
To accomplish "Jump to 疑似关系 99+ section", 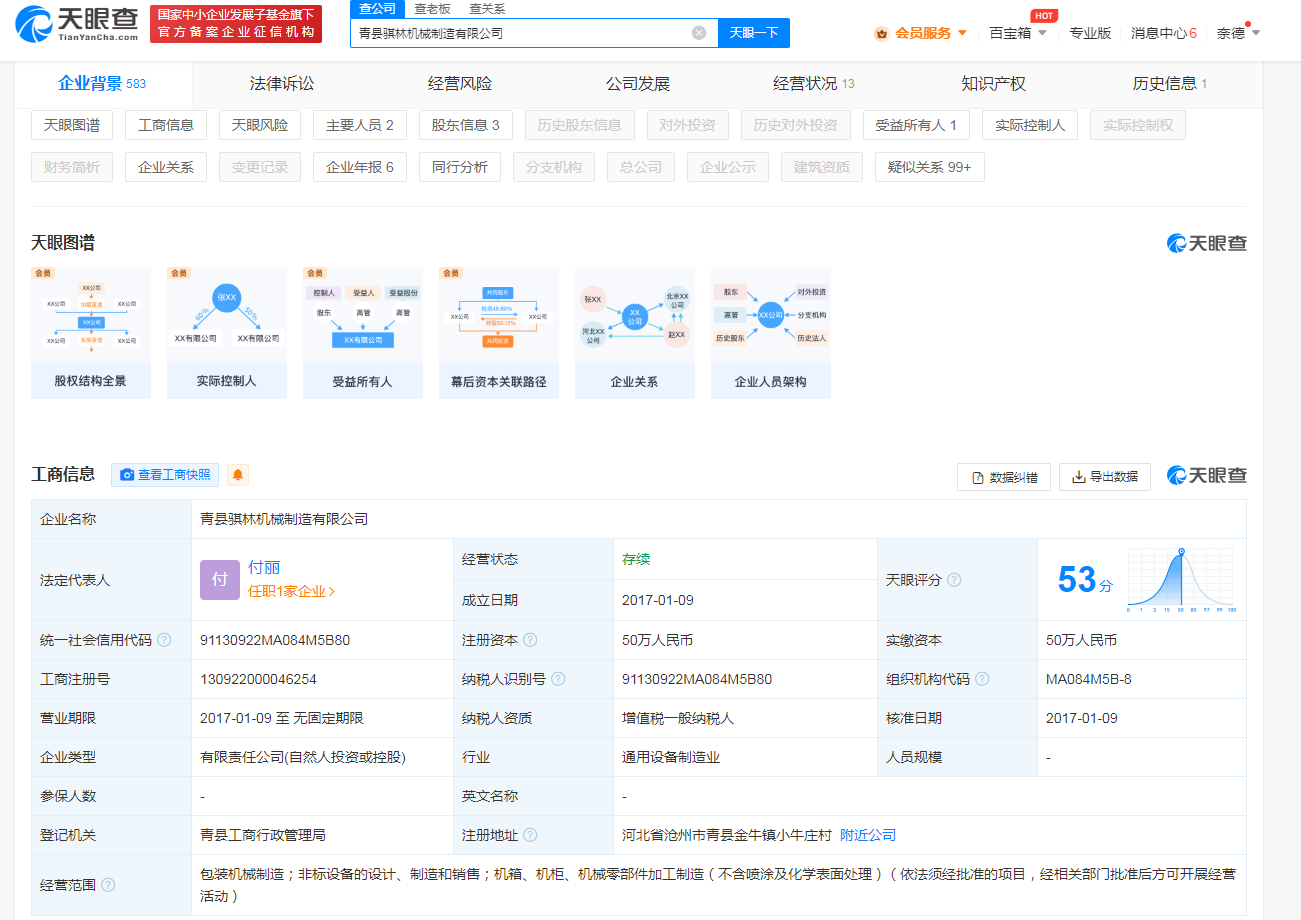I will click(x=930, y=167).
